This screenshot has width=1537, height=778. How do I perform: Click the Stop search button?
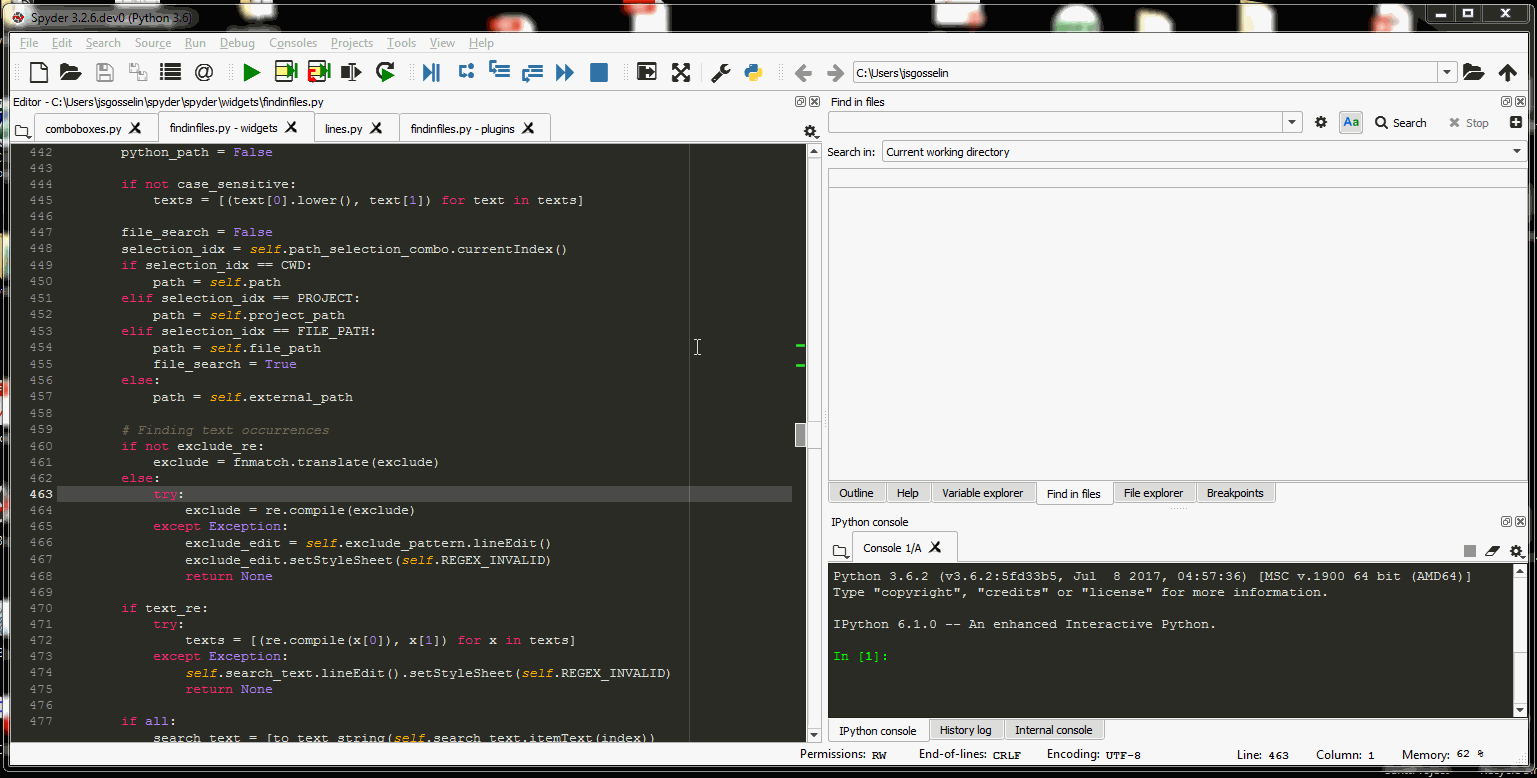(1468, 122)
